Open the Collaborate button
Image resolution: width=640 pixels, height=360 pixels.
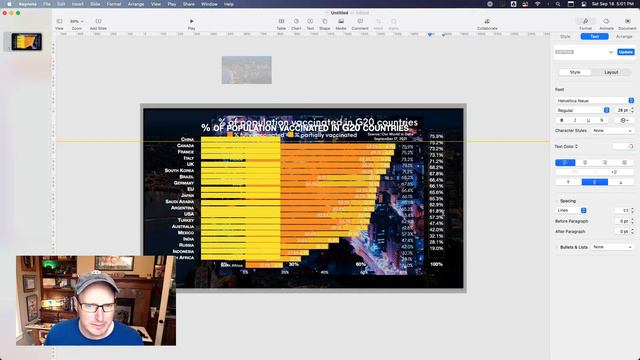pos(487,24)
